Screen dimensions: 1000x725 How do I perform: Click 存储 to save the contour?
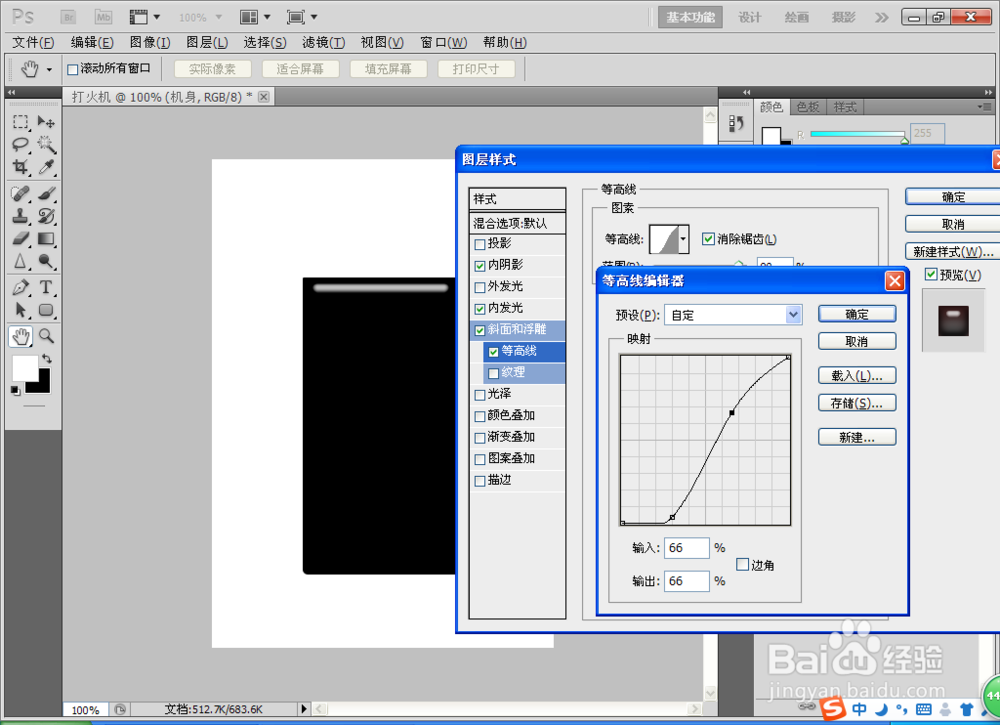click(857, 403)
